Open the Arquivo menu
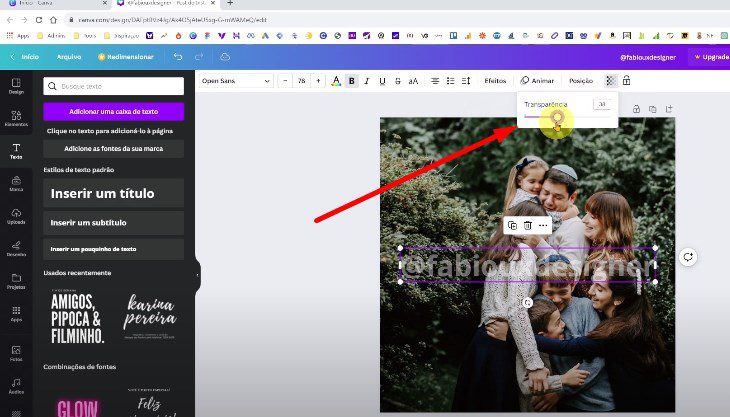Screen dimensions: 730x417 coord(69,57)
